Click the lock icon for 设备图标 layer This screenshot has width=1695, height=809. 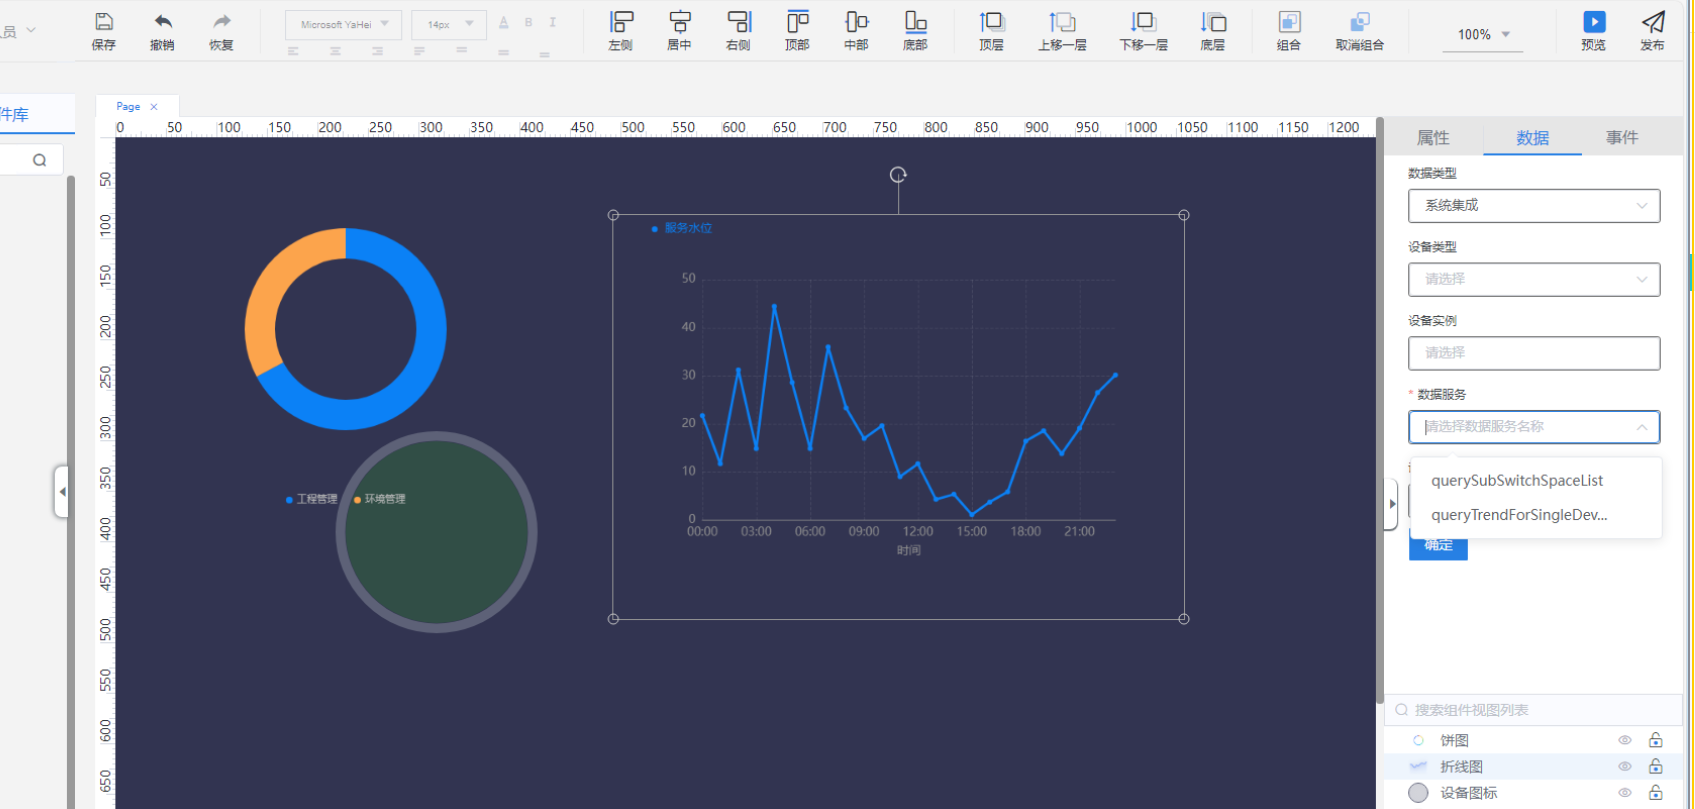[x=1656, y=792]
